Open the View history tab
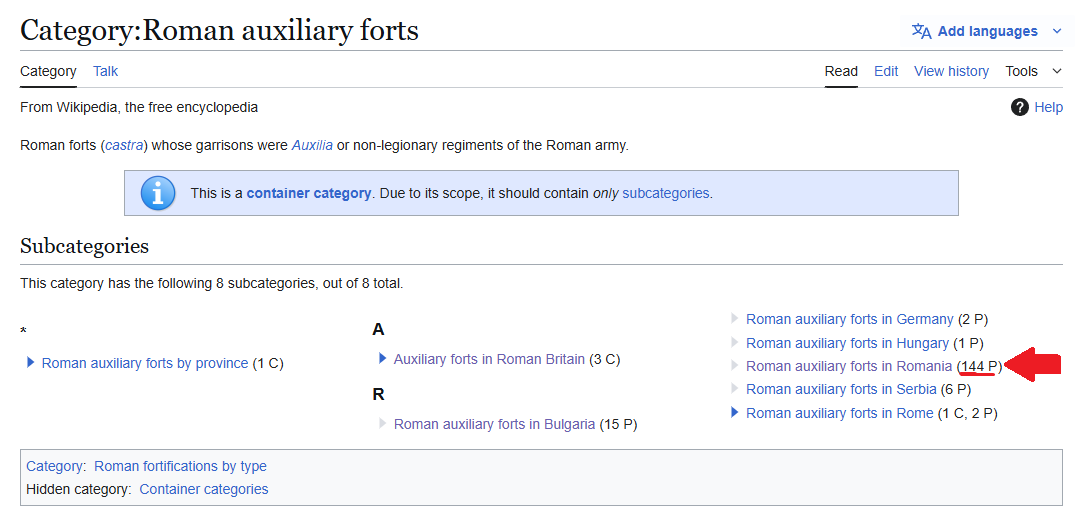This screenshot has width=1082, height=530. coord(951,71)
